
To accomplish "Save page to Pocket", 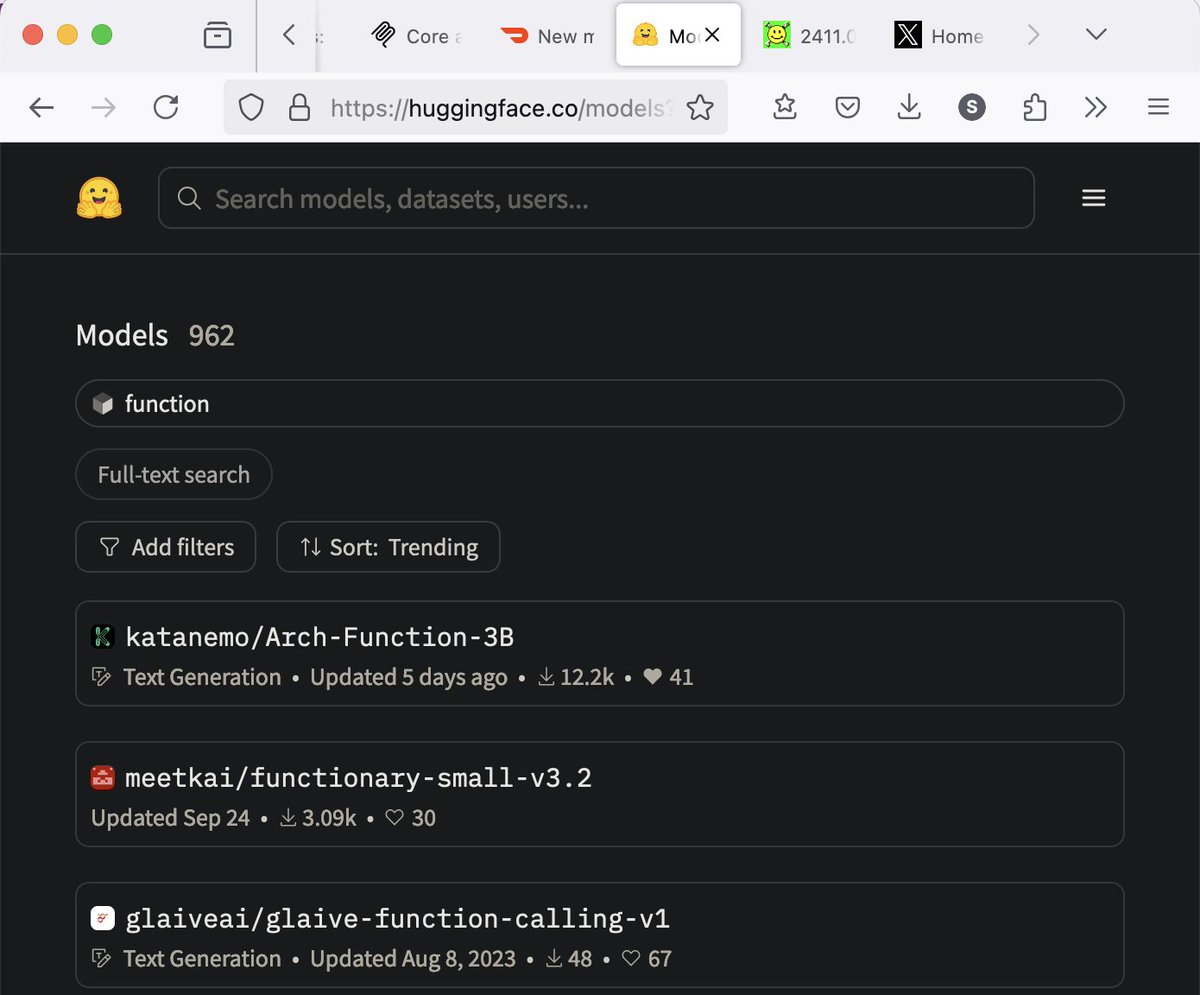I will 848,107.
